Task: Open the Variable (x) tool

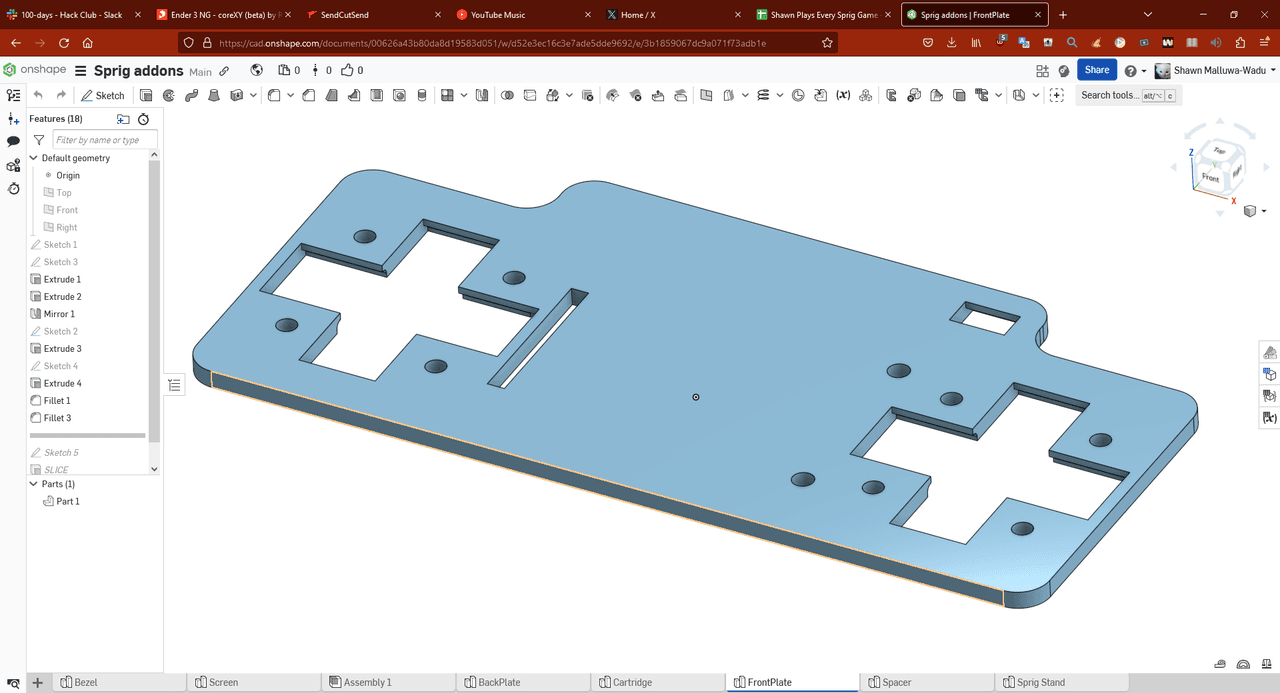Action: (x=843, y=95)
